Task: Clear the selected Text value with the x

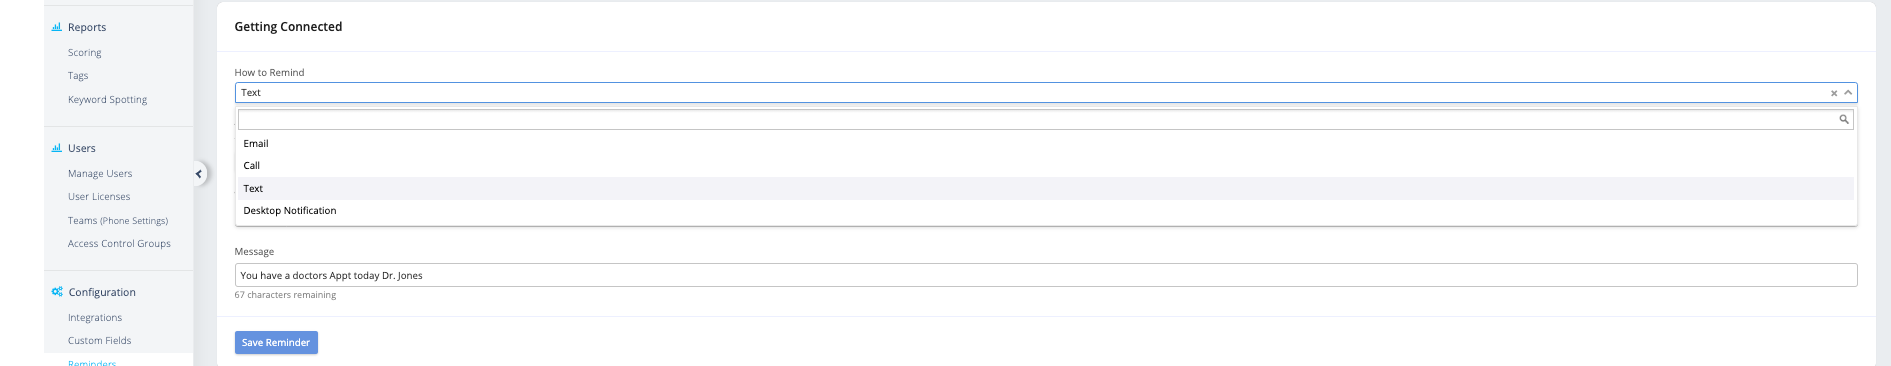Action: click(x=1834, y=93)
